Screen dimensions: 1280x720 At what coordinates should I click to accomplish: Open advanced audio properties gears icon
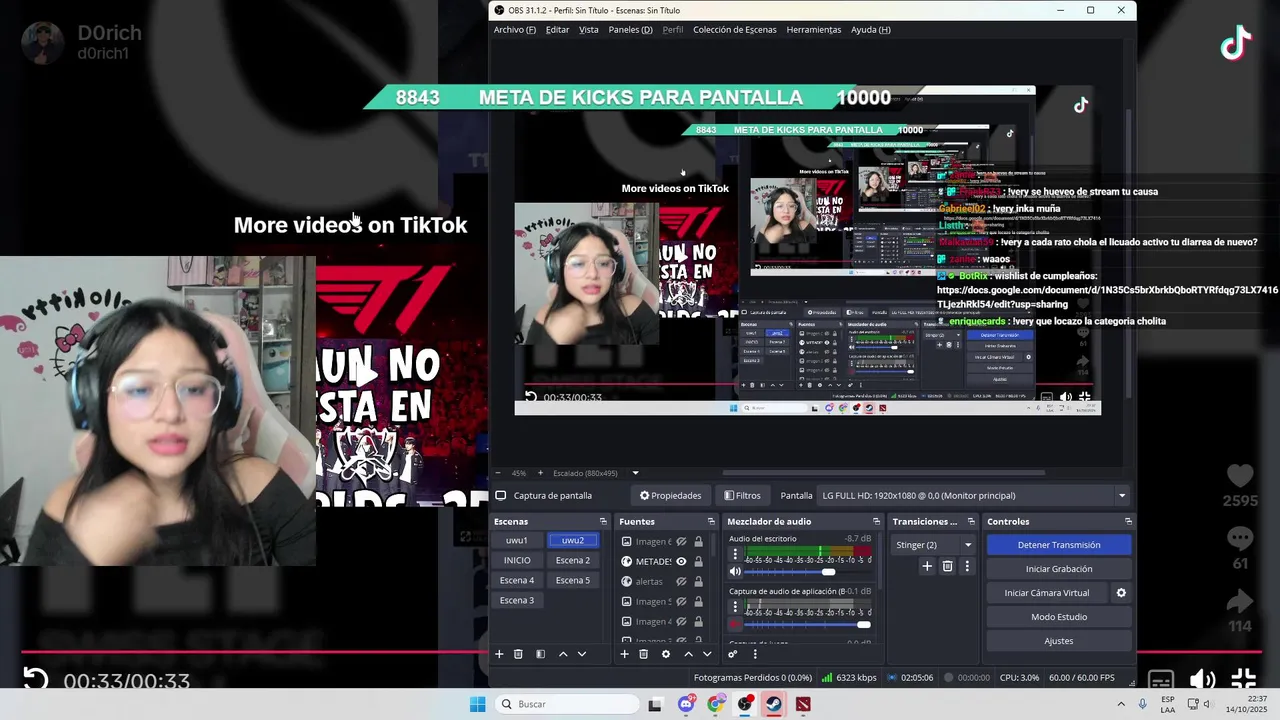pyautogui.click(x=733, y=654)
